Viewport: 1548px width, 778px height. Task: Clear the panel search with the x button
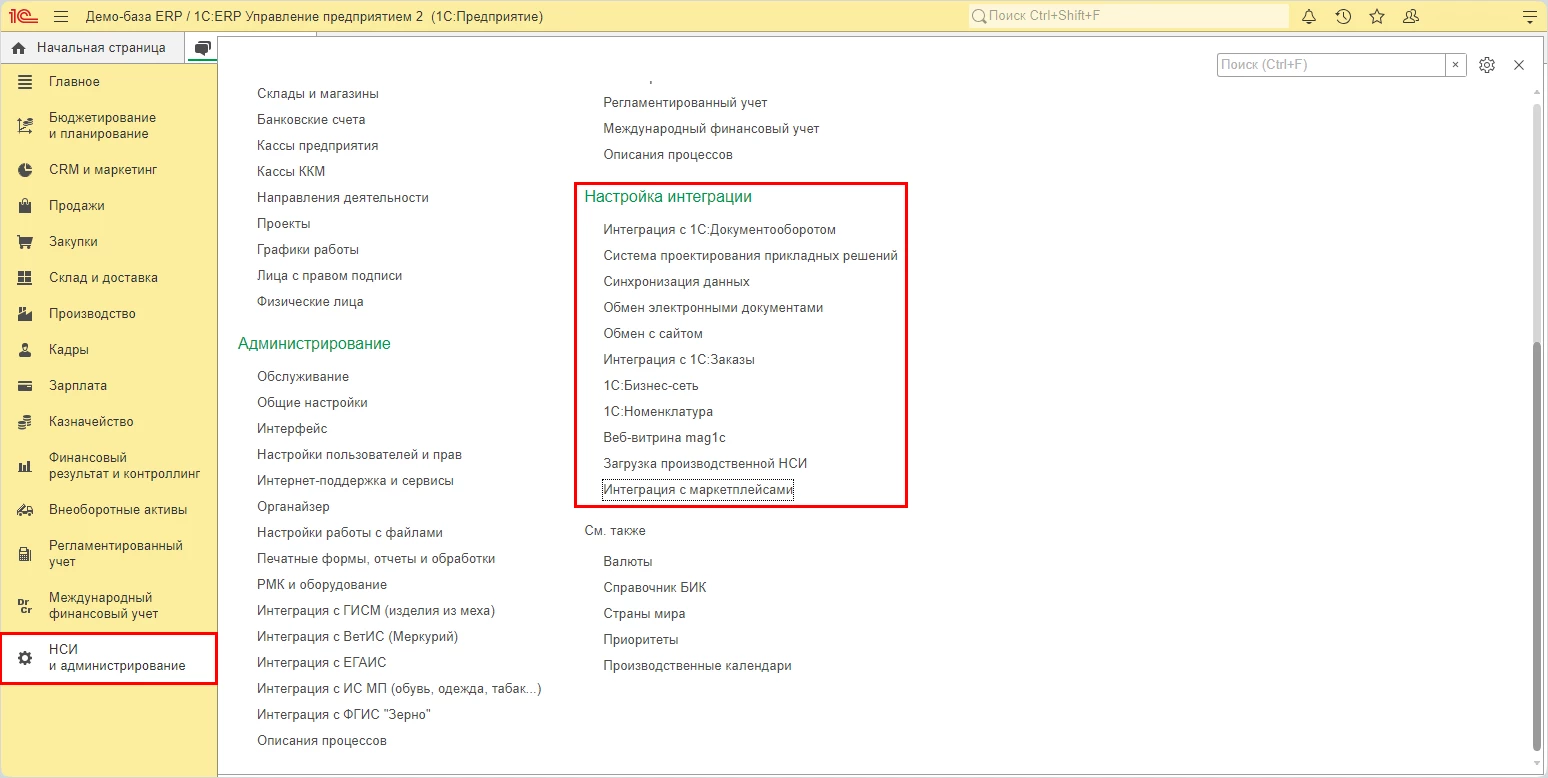pos(1456,65)
